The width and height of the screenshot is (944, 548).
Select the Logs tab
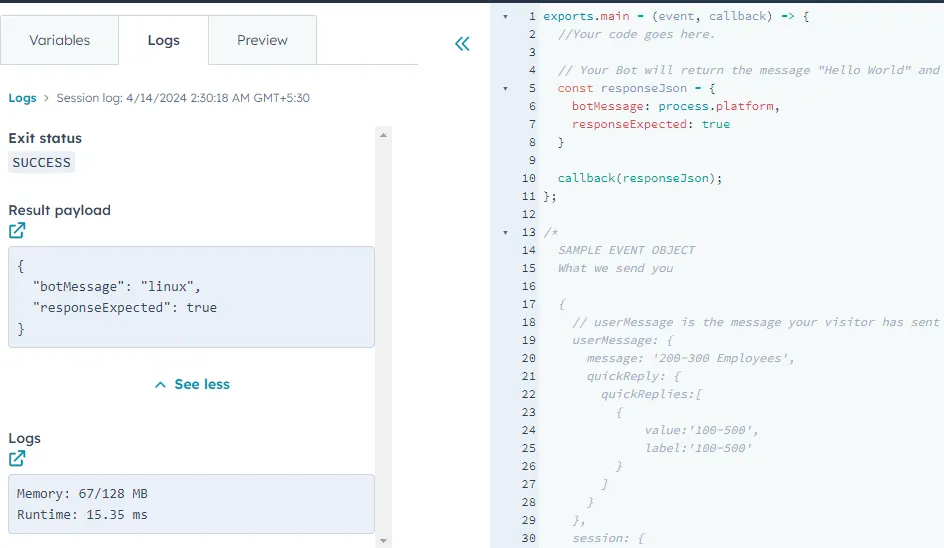[163, 41]
